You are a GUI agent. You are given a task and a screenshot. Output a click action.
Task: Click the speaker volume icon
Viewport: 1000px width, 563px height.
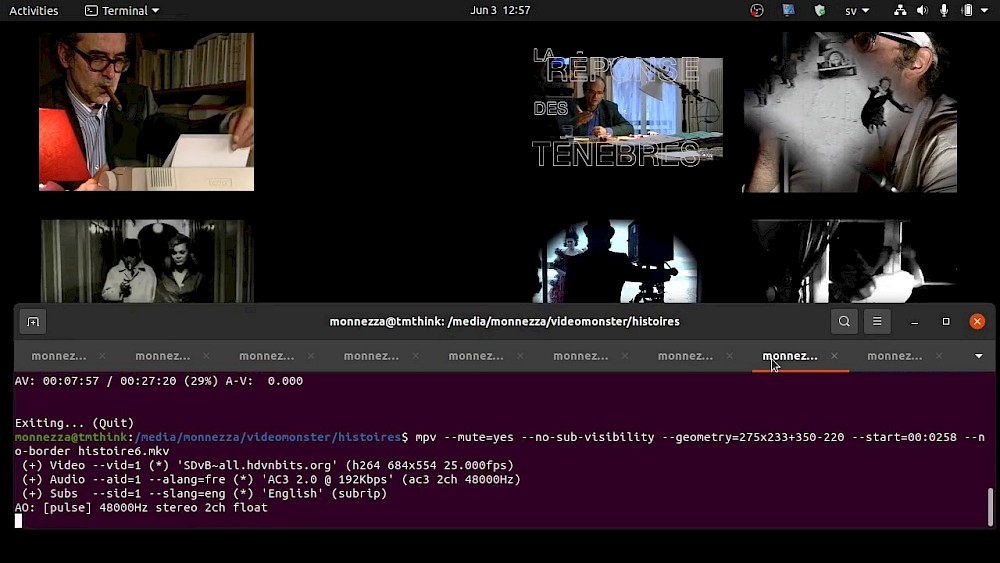point(922,11)
